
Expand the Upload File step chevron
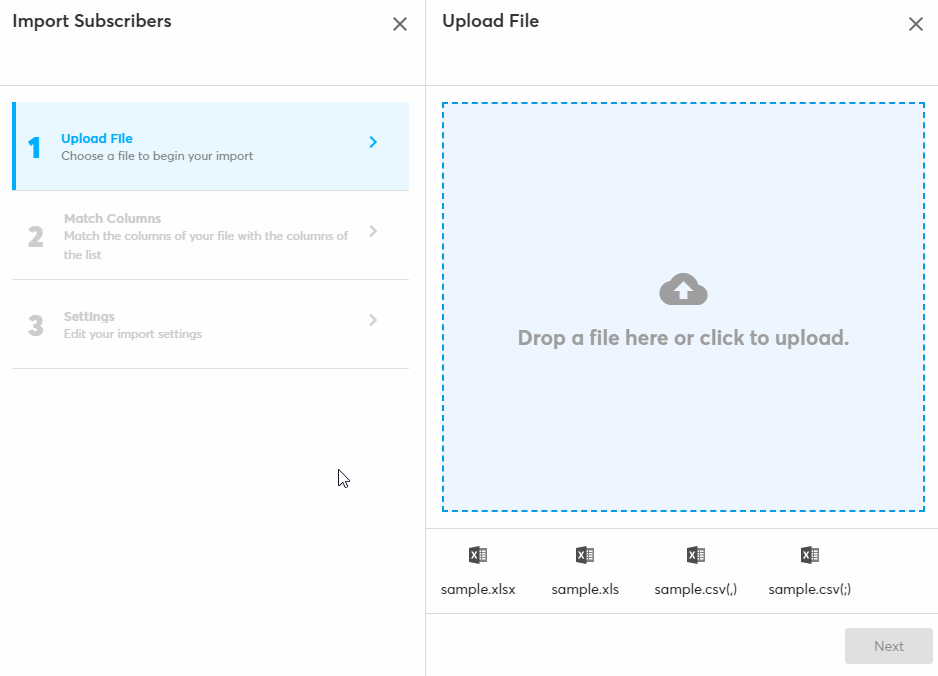[x=373, y=142]
